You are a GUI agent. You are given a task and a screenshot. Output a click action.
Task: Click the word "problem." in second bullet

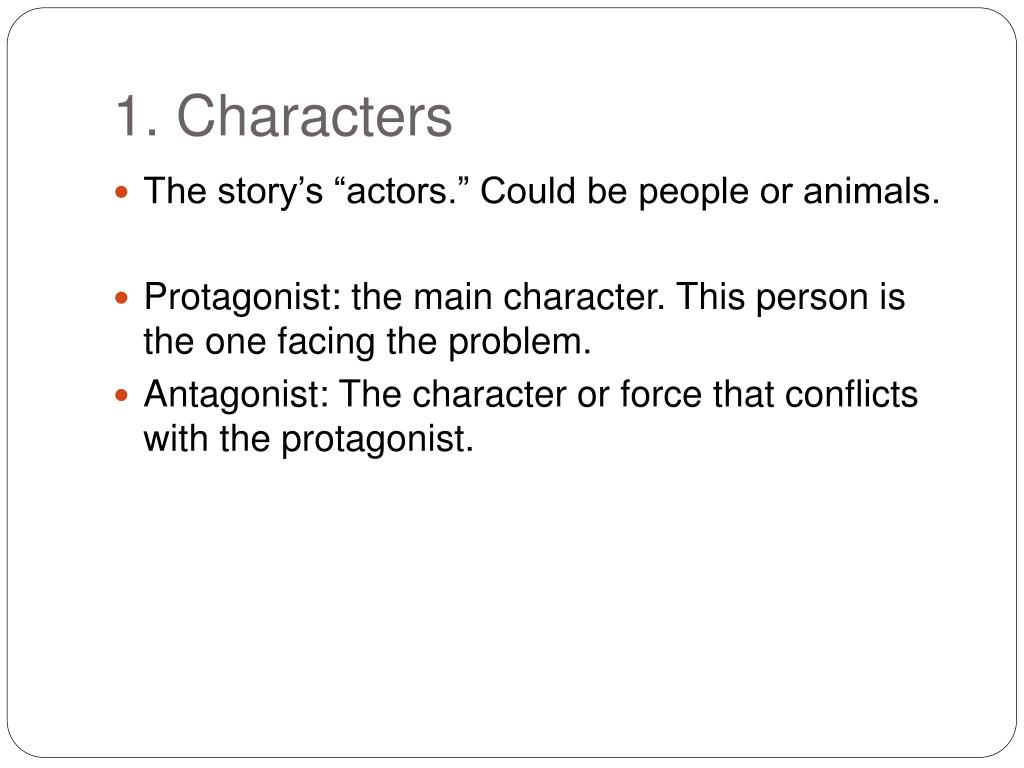tap(519, 342)
